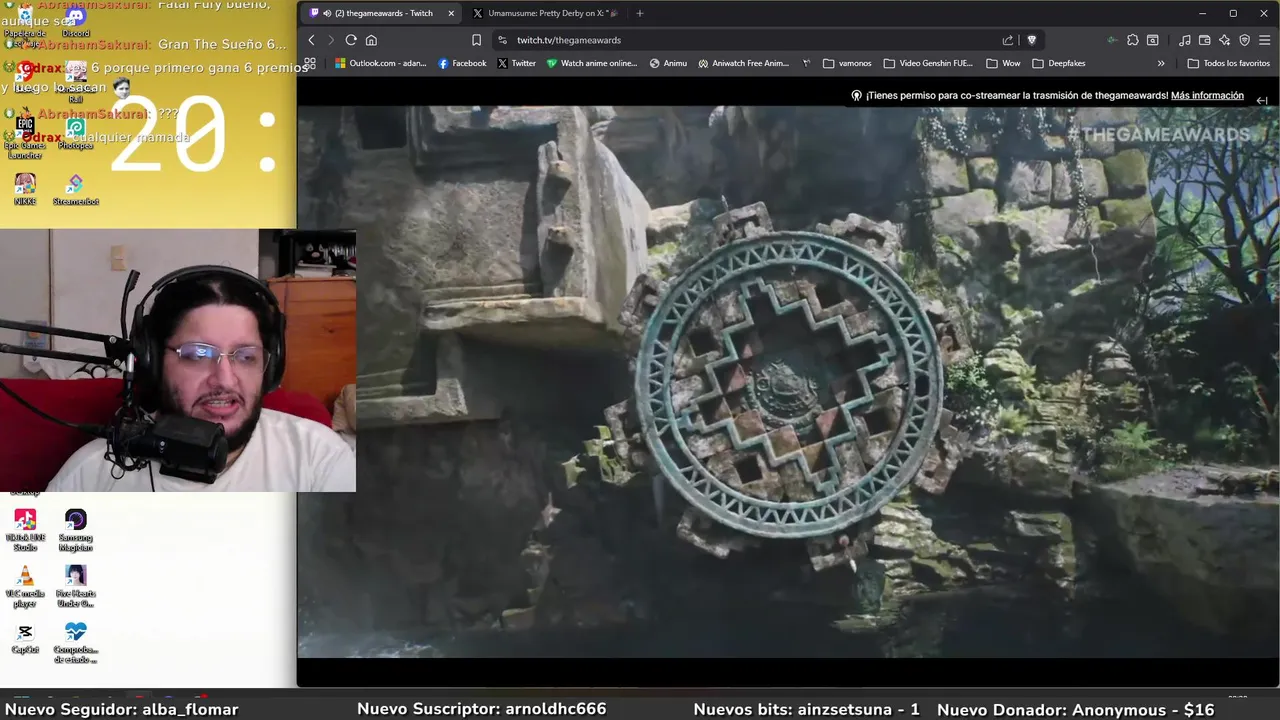
Task: Open Facebook bookmark
Action: pos(462,63)
